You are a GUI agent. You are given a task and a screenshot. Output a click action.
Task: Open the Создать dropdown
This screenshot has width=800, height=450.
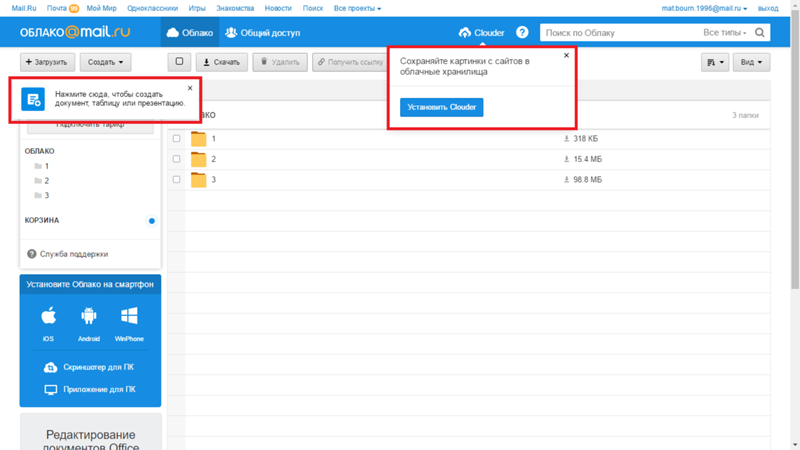tap(105, 62)
